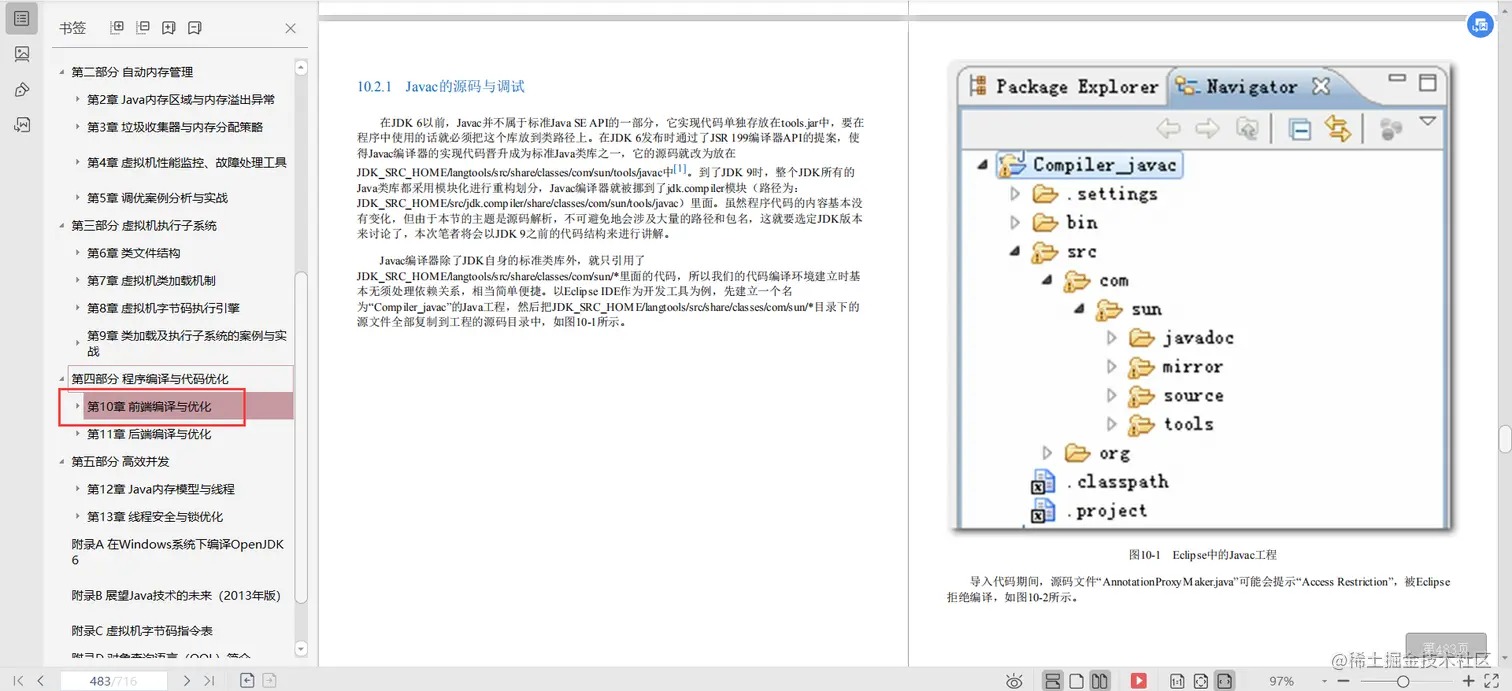Expand the 第5章 调优案例分析 chapter arrow
This screenshot has height=691, width=1512.
(78, 198)
